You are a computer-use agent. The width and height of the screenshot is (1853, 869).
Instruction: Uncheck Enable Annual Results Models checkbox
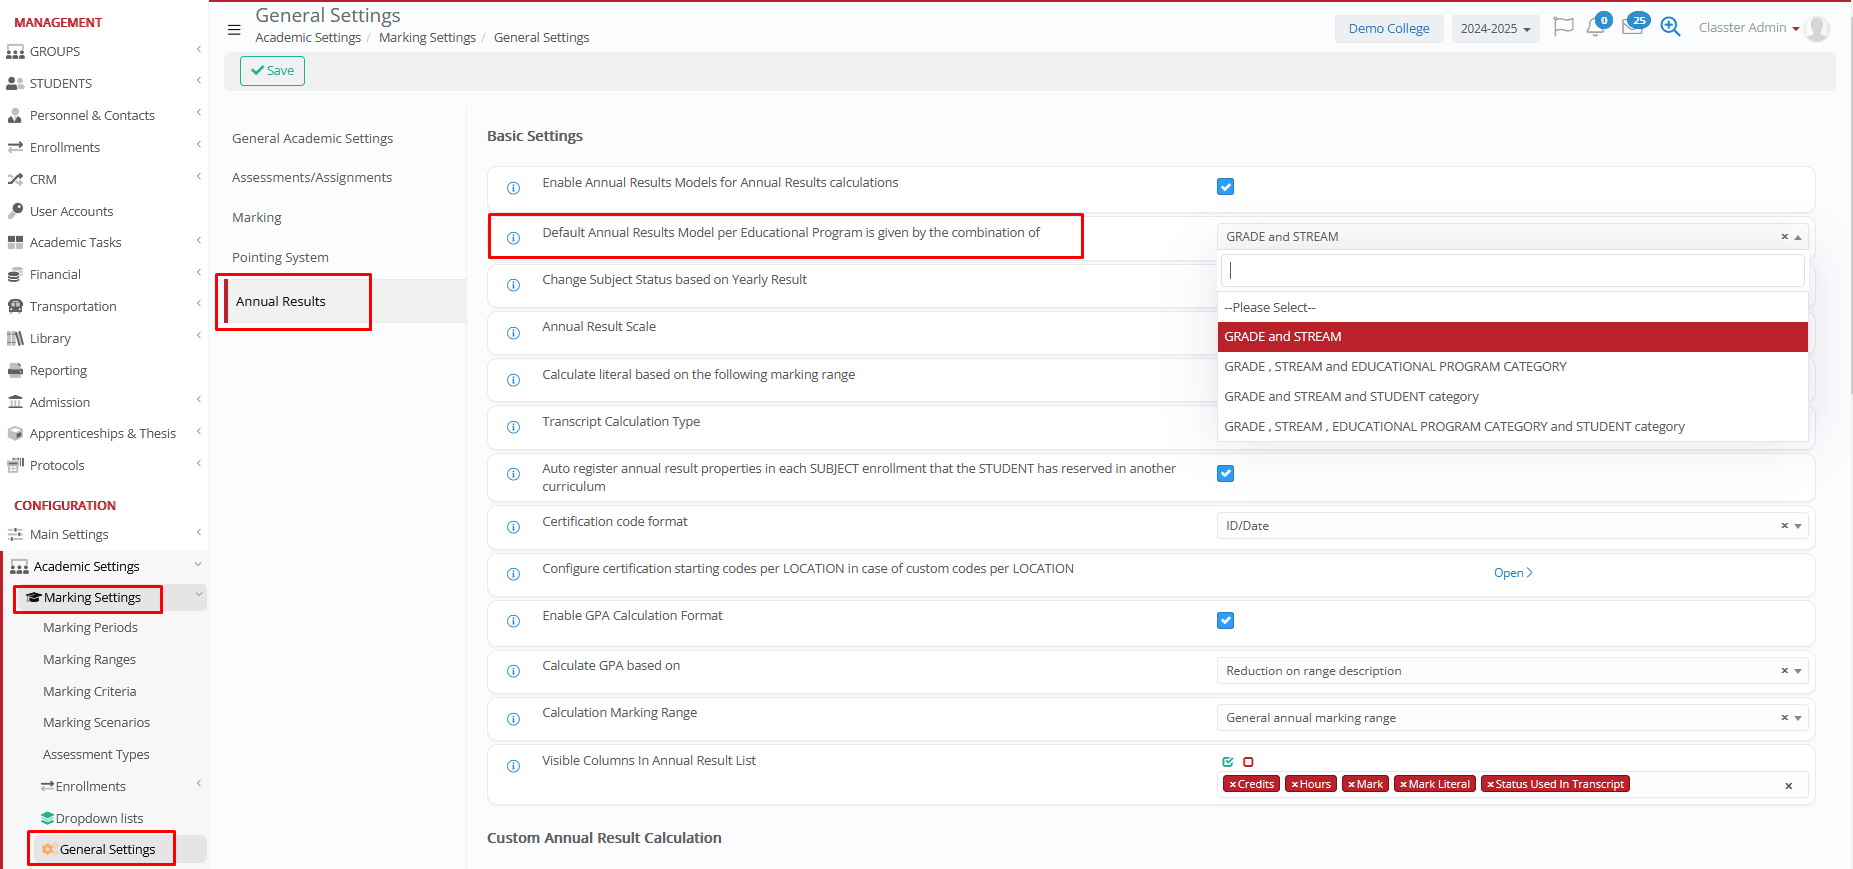(x=1225, y=187)
